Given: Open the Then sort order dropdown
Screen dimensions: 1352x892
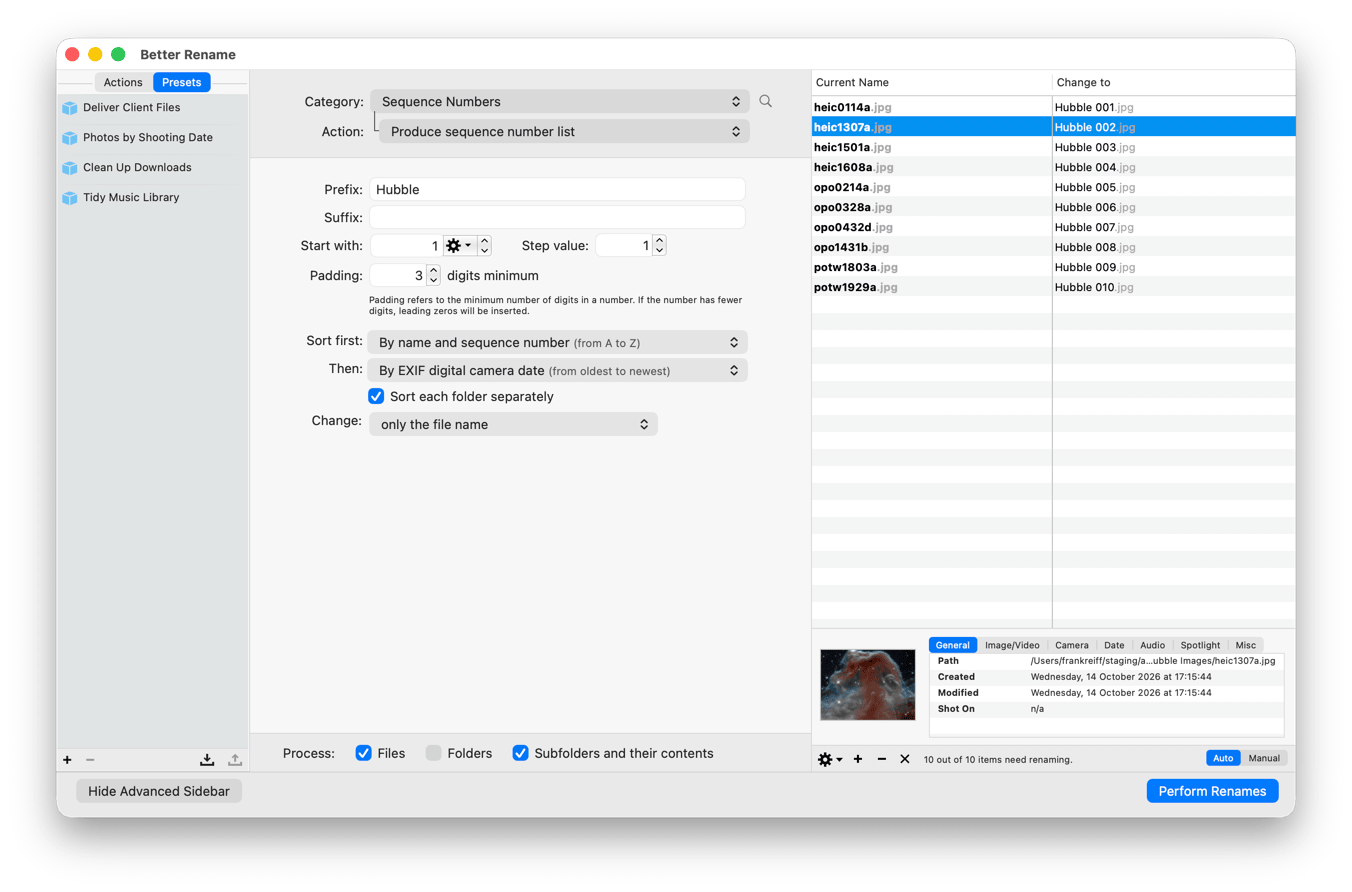Looking at the screenshot, I should click(558, 370).
